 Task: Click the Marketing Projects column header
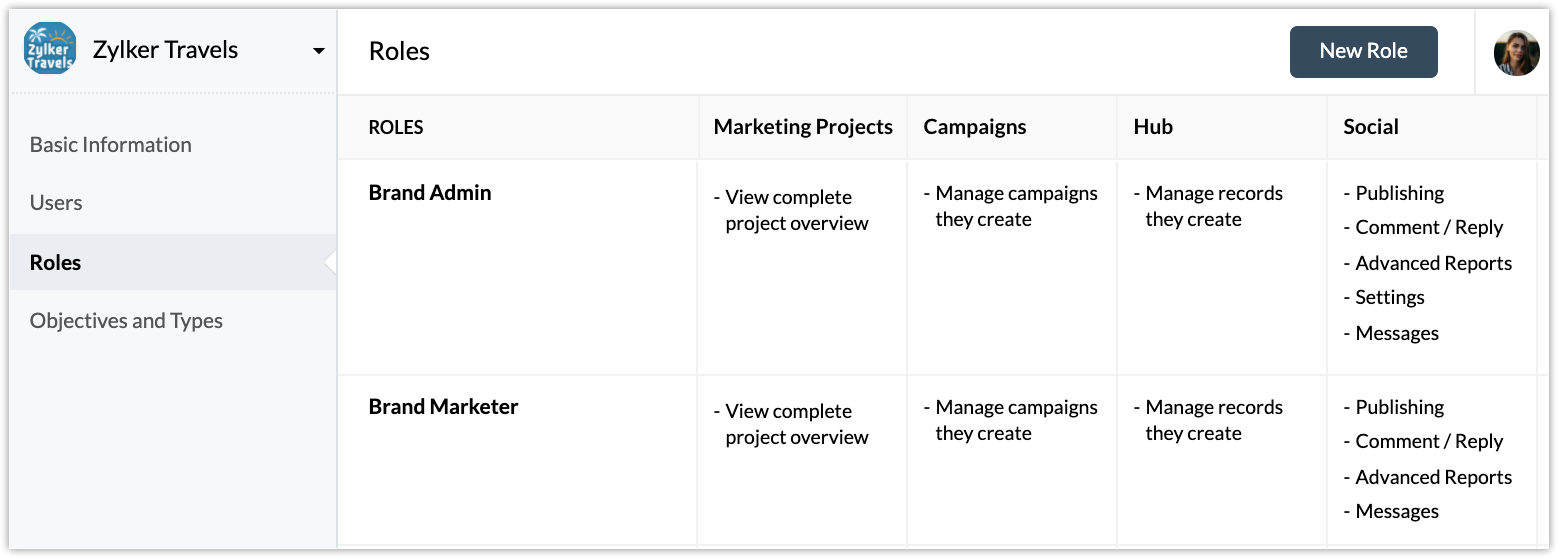(x=803, y=127)
